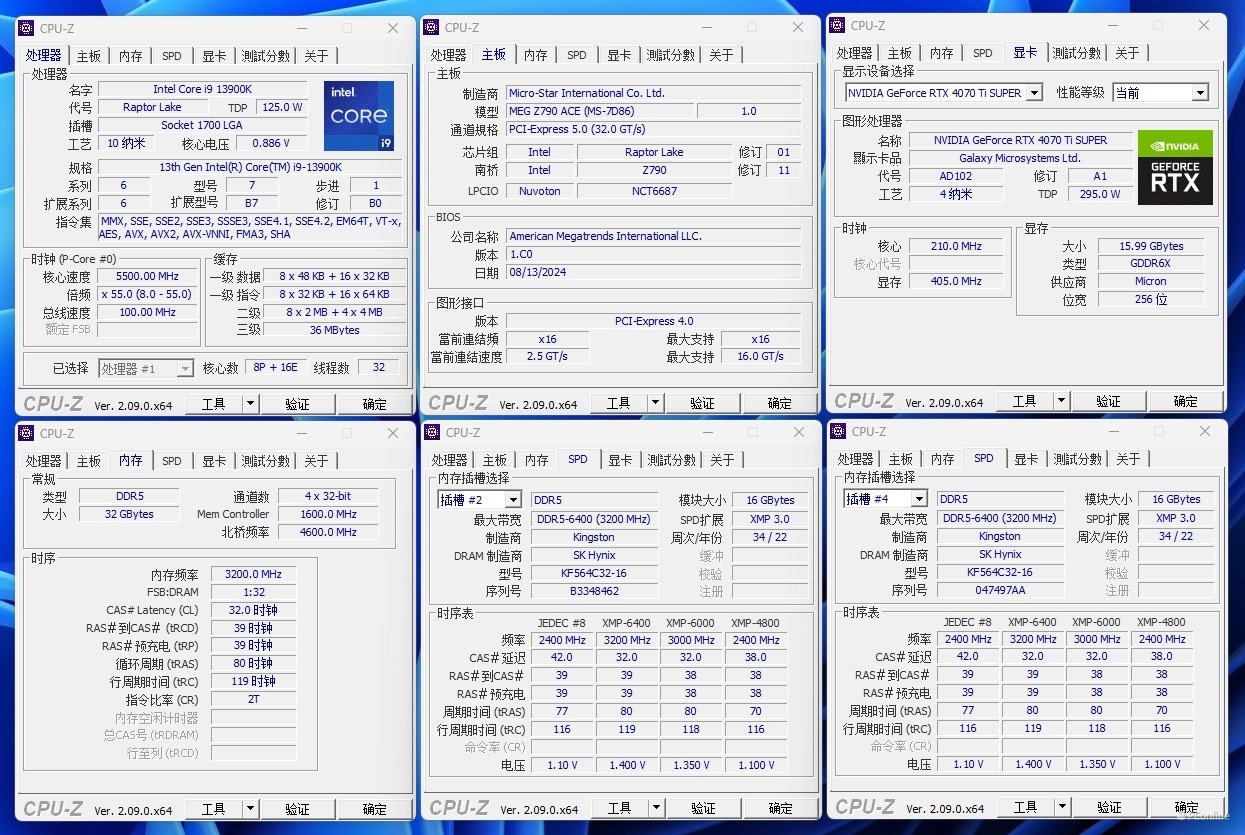Image resolution: width=1245 pixels, height=835 pixels.
Task: Click the Intel Core i9 logo badge
Action: (359, 116)
